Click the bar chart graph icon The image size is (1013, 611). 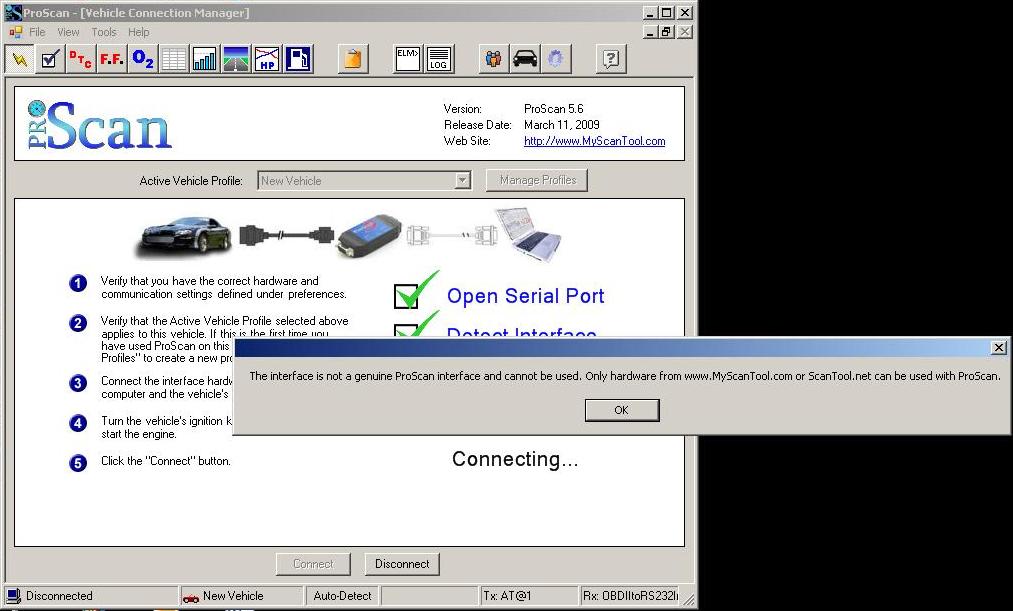(205, 59)
